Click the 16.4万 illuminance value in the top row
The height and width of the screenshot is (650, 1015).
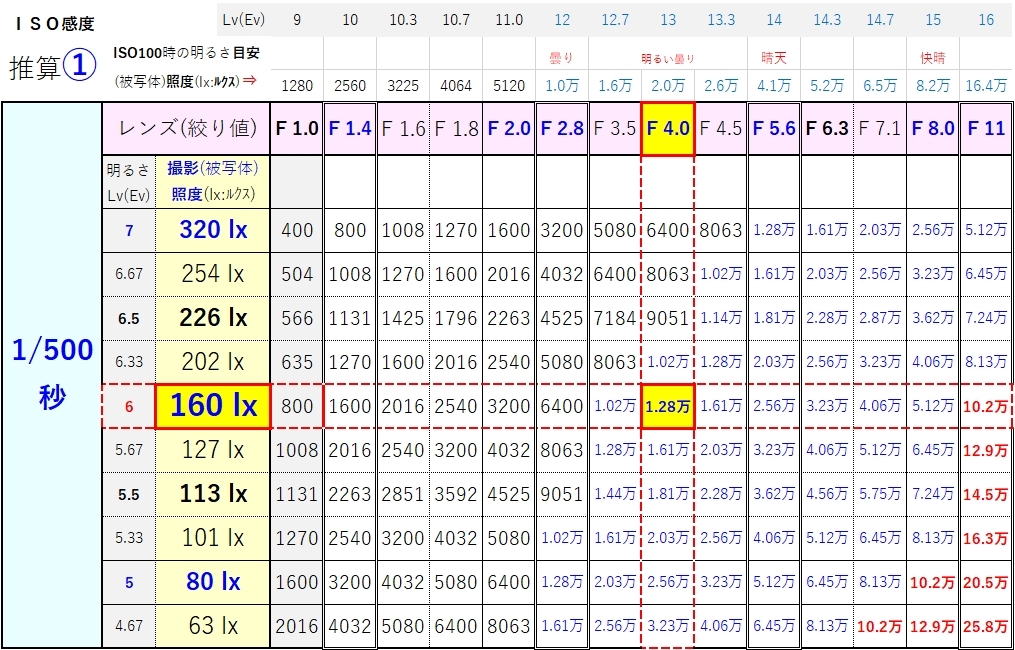click(986, 85)
